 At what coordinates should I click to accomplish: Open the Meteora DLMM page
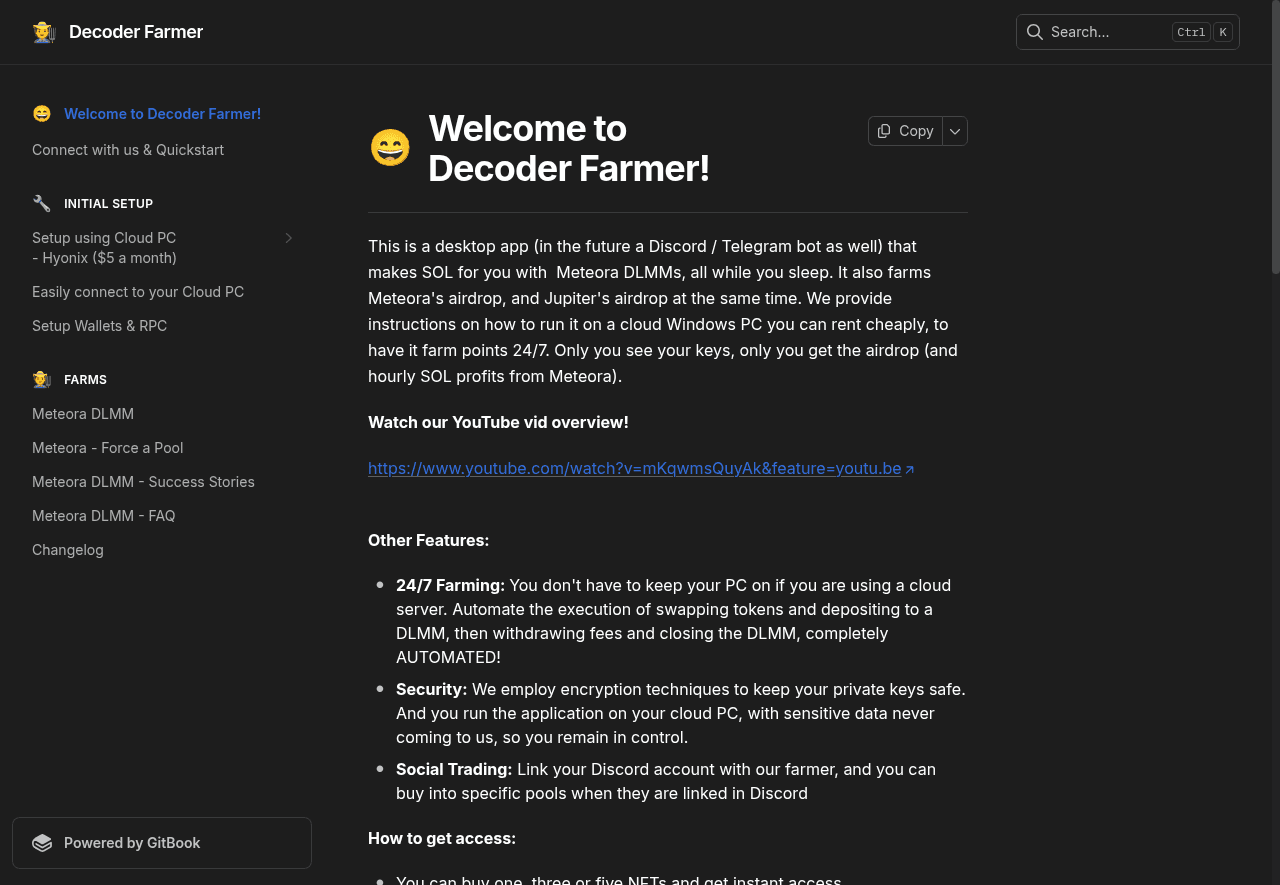pos(83,413)
